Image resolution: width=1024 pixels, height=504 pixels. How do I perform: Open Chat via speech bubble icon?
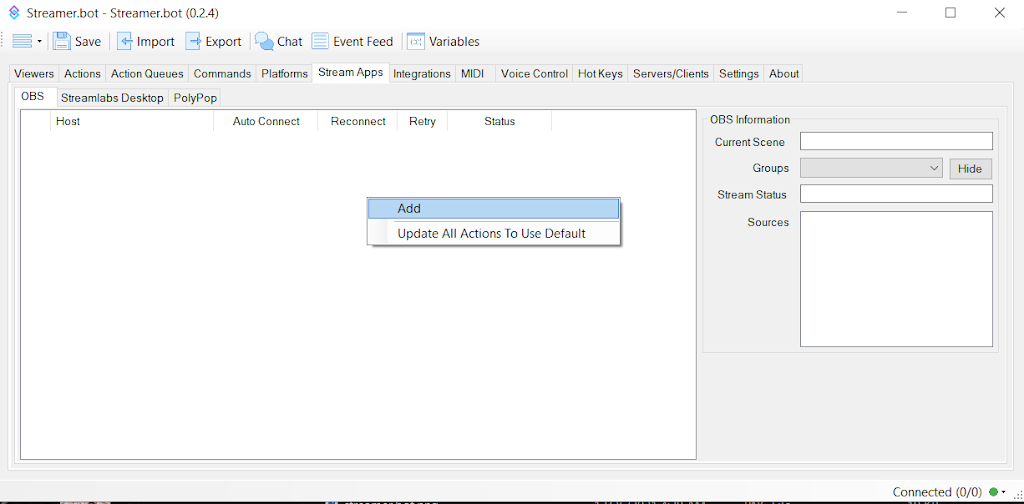(264, 41)
